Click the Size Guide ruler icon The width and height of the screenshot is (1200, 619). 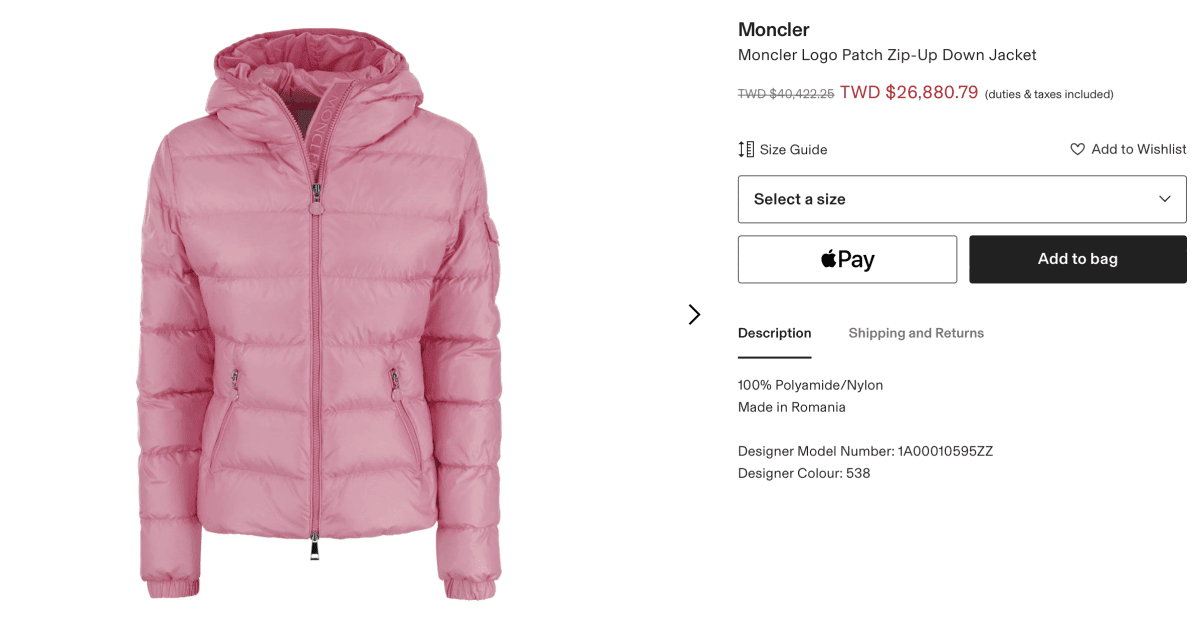pyautogui.click(x=746, y=149)
